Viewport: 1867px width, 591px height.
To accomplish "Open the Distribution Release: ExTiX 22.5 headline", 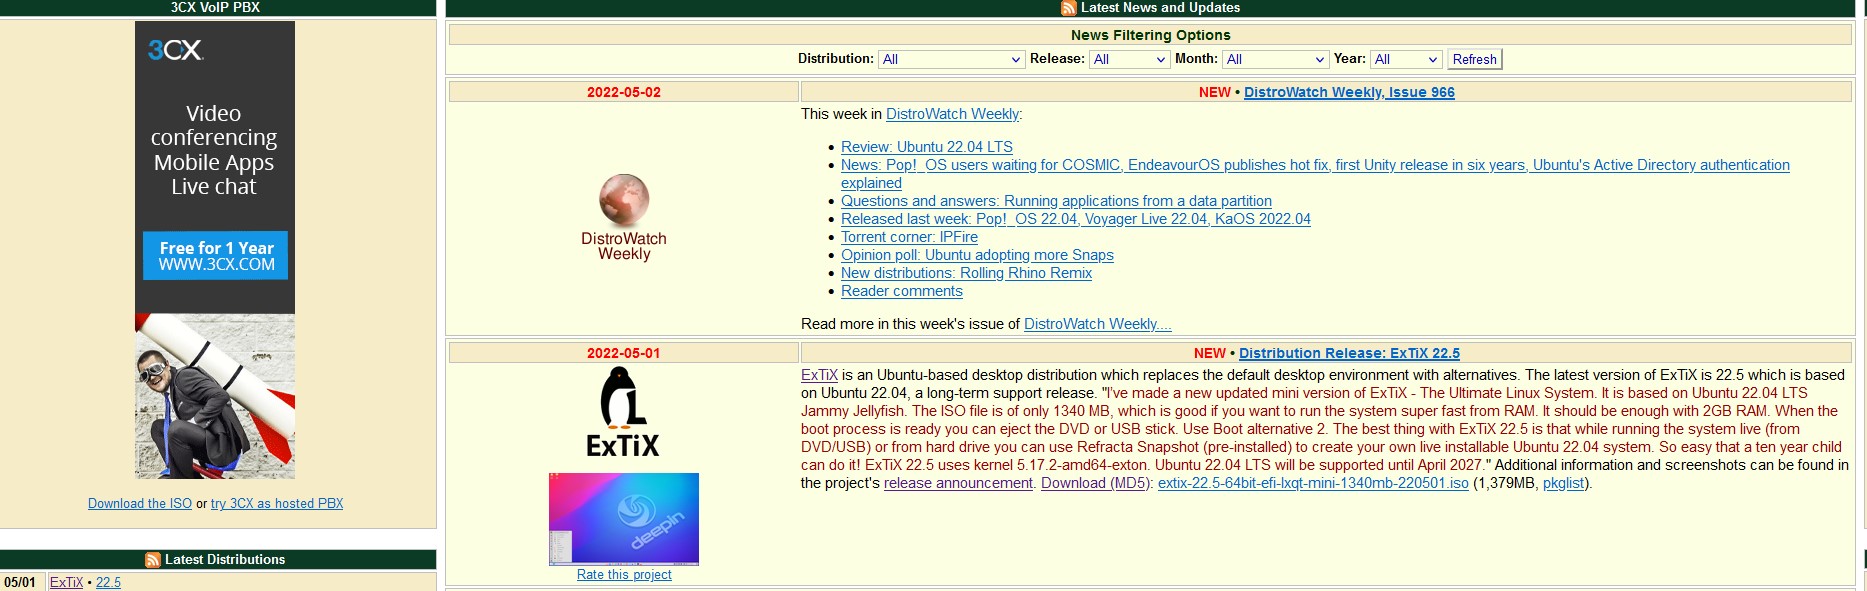I will point(1349,353).
